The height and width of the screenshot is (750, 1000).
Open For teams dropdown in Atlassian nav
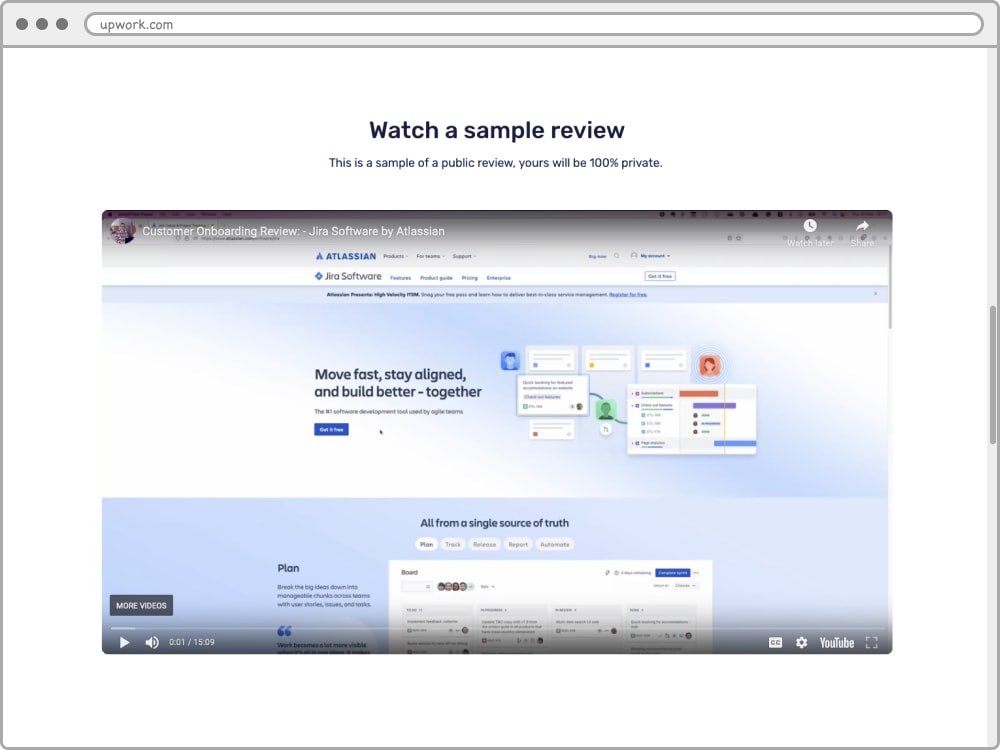430,256
